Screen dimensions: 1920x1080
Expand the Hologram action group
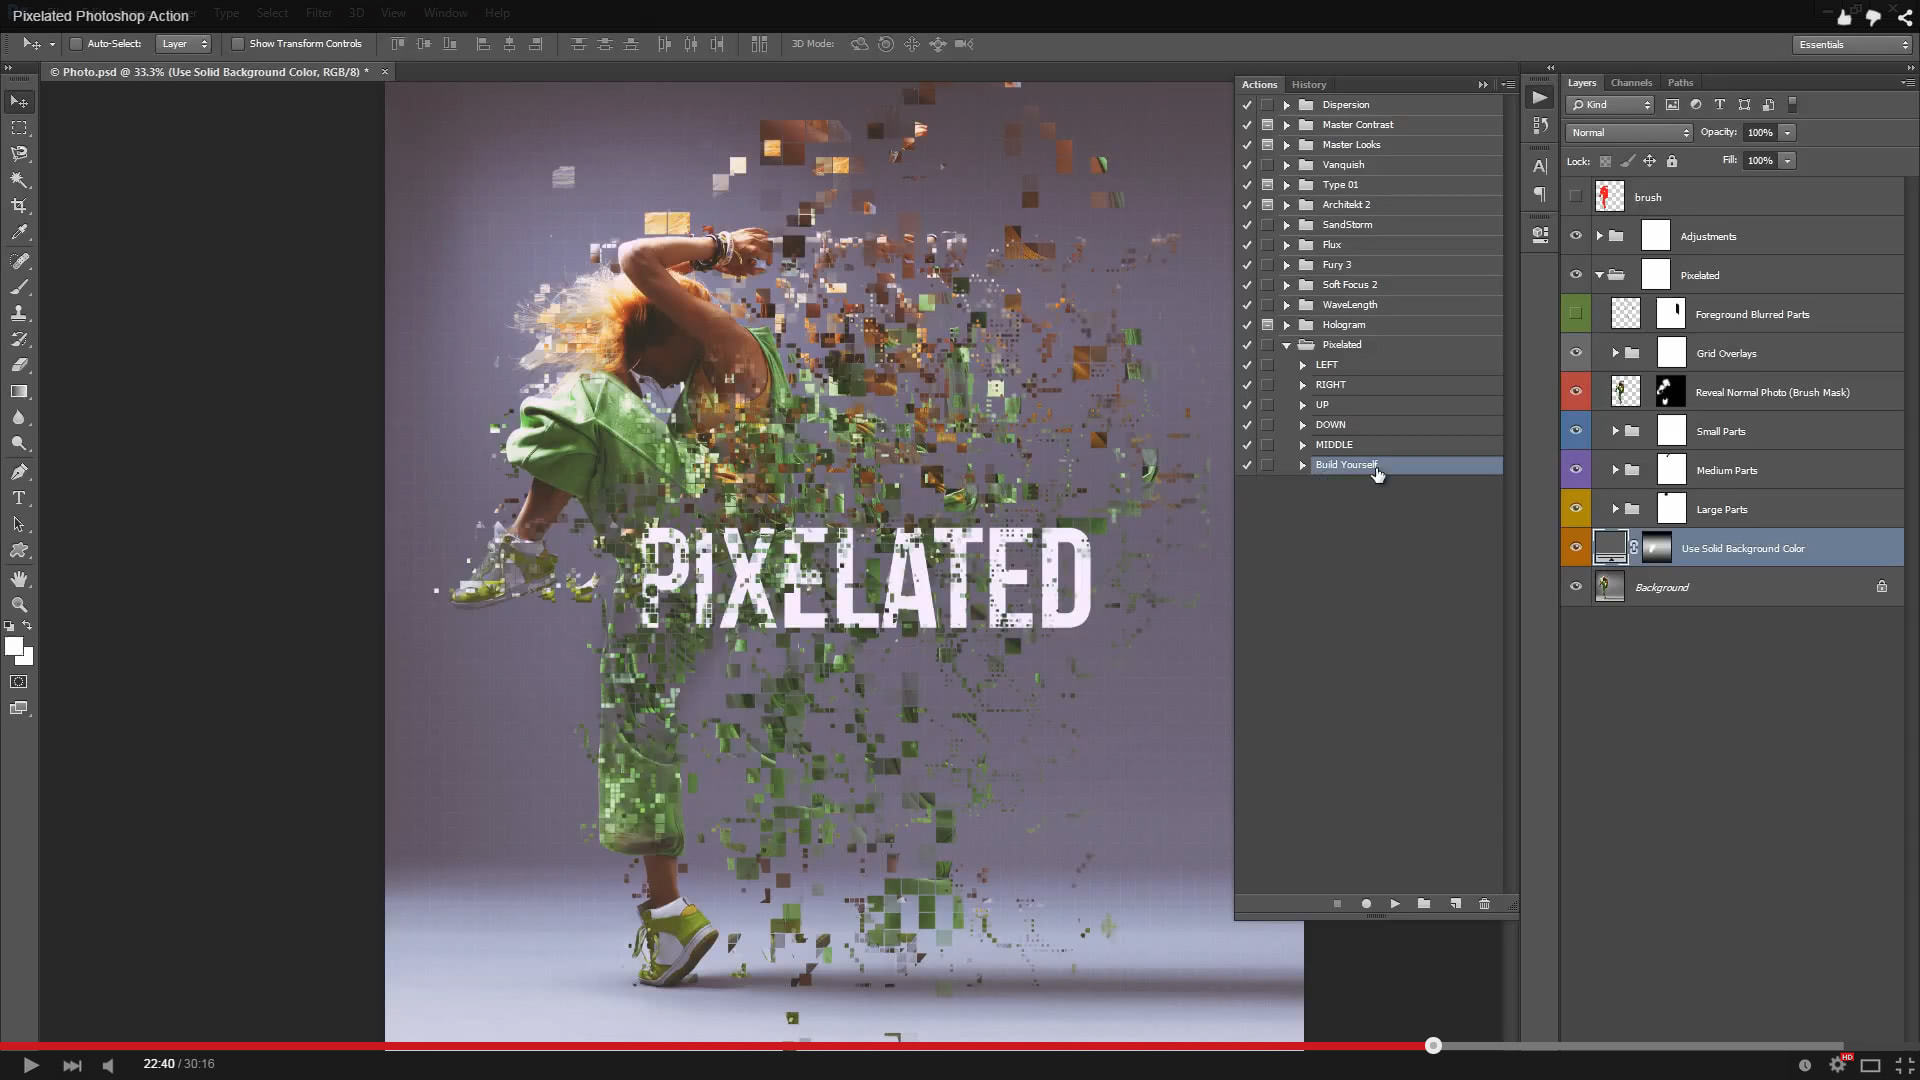coord(1287,324)
